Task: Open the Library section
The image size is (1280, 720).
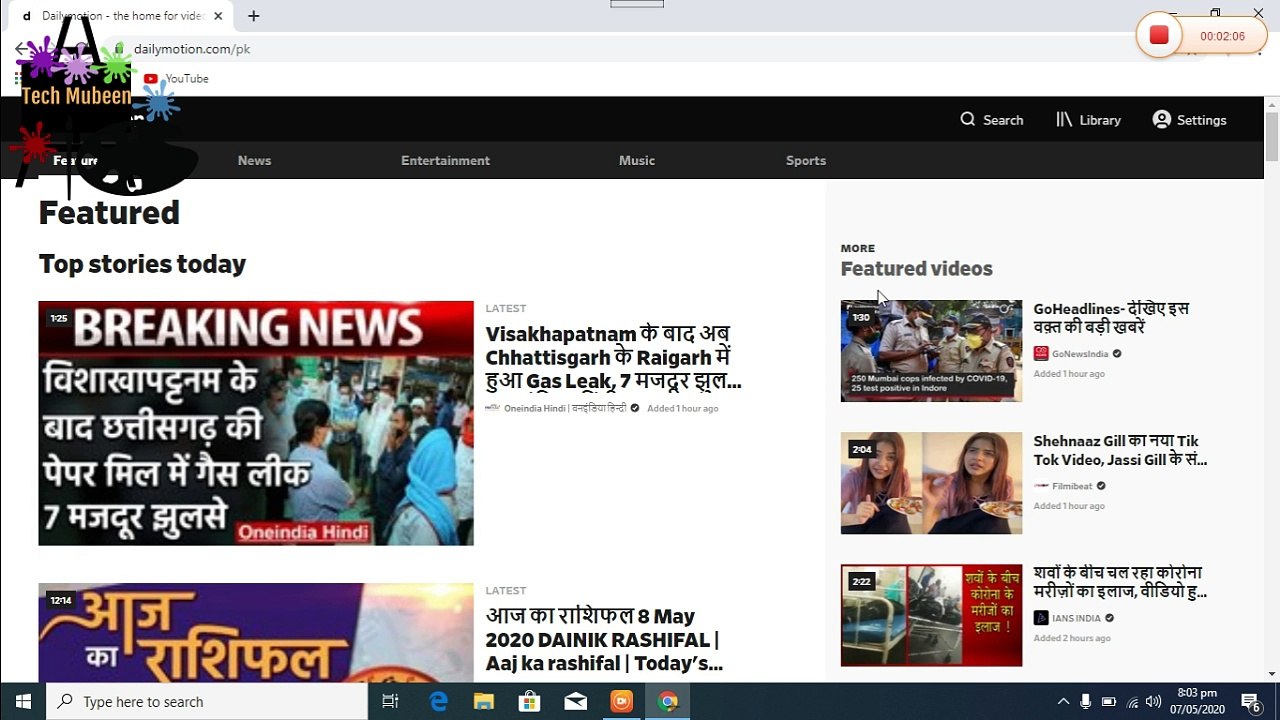Action: coord(1088,120)
